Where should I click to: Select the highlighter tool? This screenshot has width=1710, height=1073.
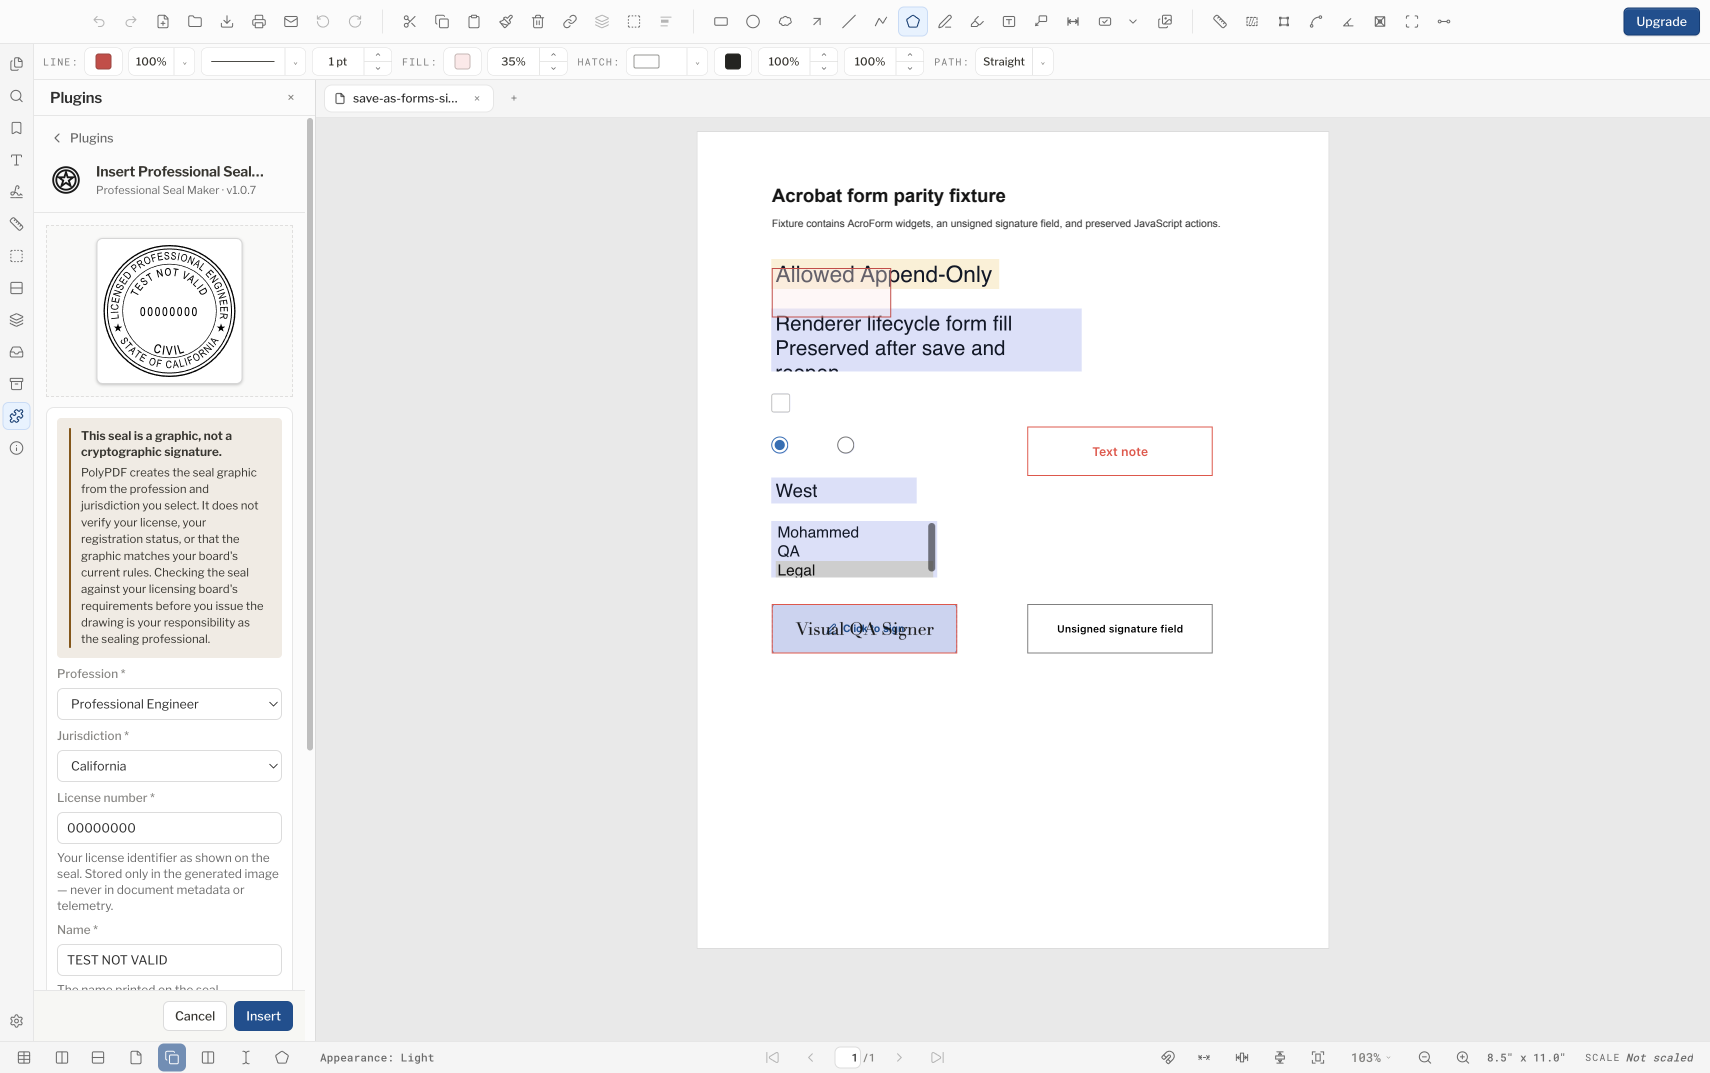(x=977, y=21)
